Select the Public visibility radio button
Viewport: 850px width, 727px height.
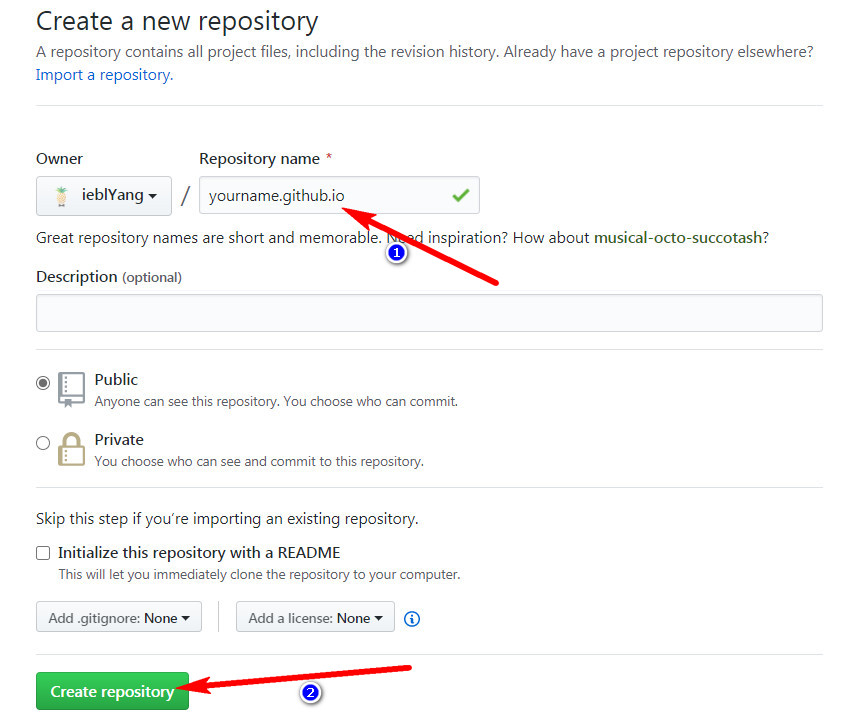(43, 382)
